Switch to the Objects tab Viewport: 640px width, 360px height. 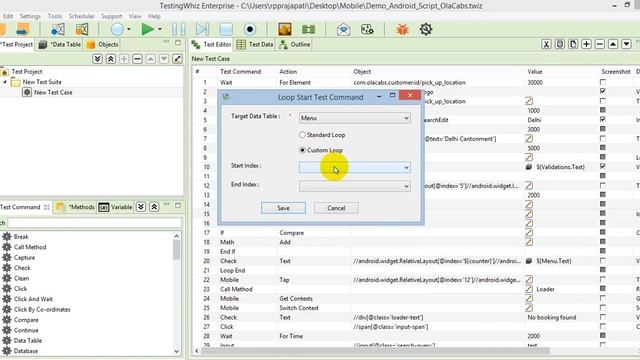pyautogui.click(x=102, y=44)
